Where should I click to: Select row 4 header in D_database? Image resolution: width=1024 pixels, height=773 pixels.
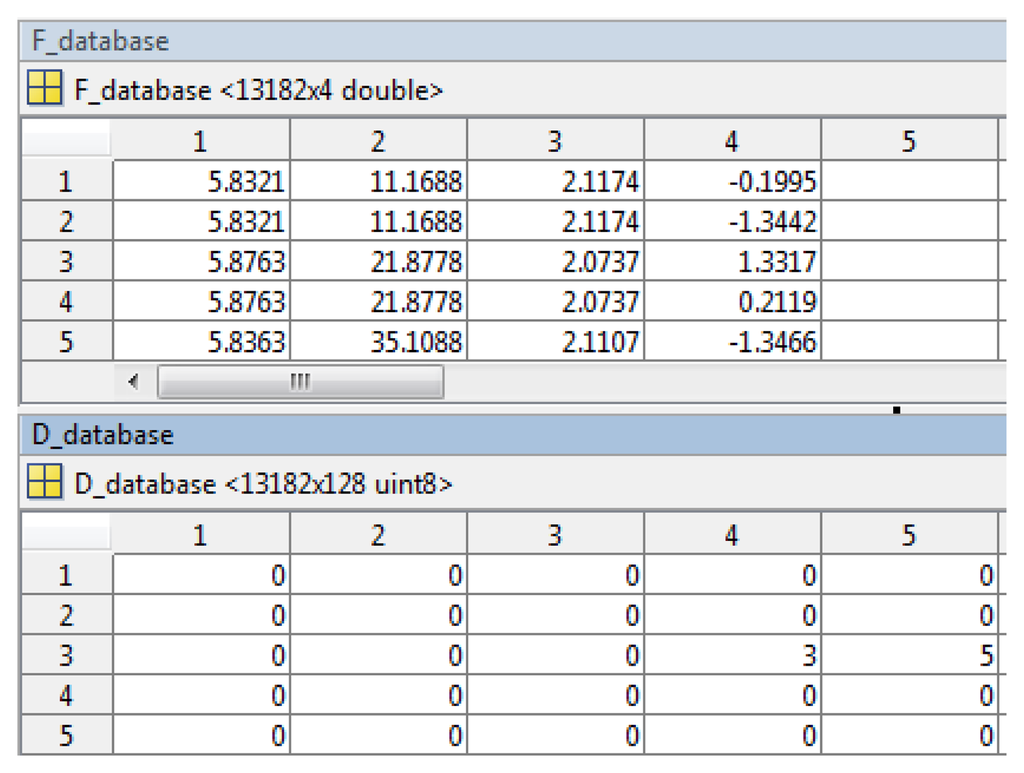[x=67, y=695]
